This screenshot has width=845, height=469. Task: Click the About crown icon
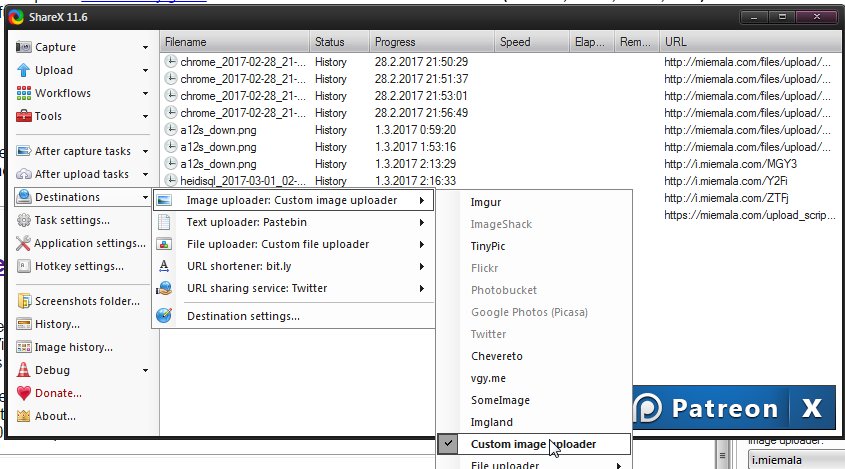(x=23, y=416)
